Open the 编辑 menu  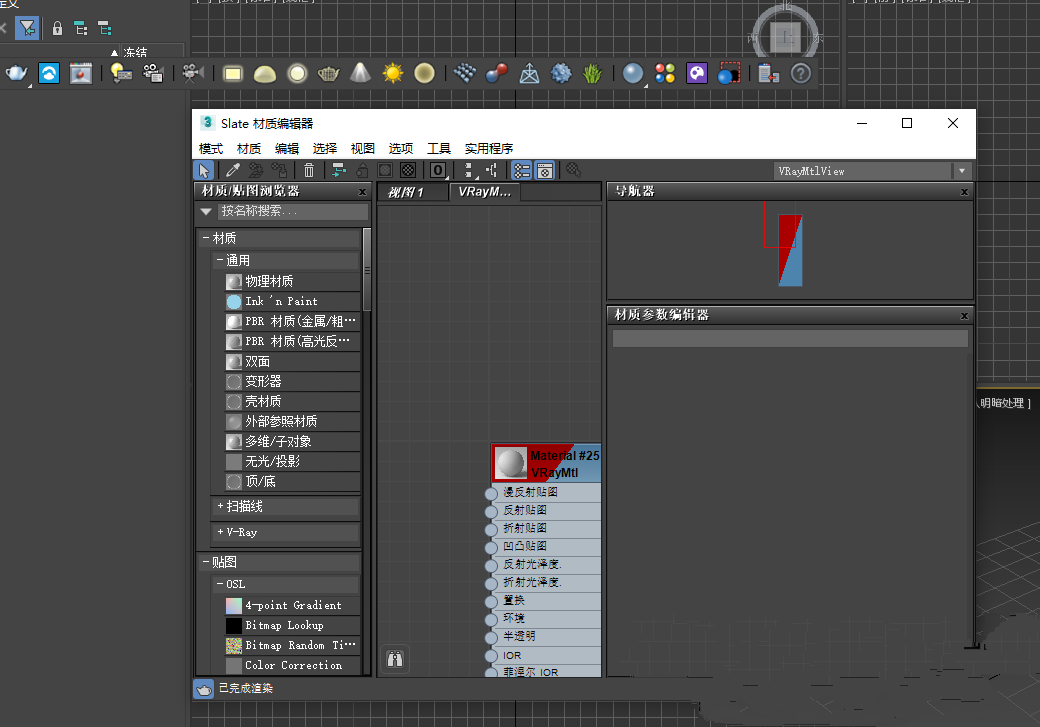click(x=287, y=149)
